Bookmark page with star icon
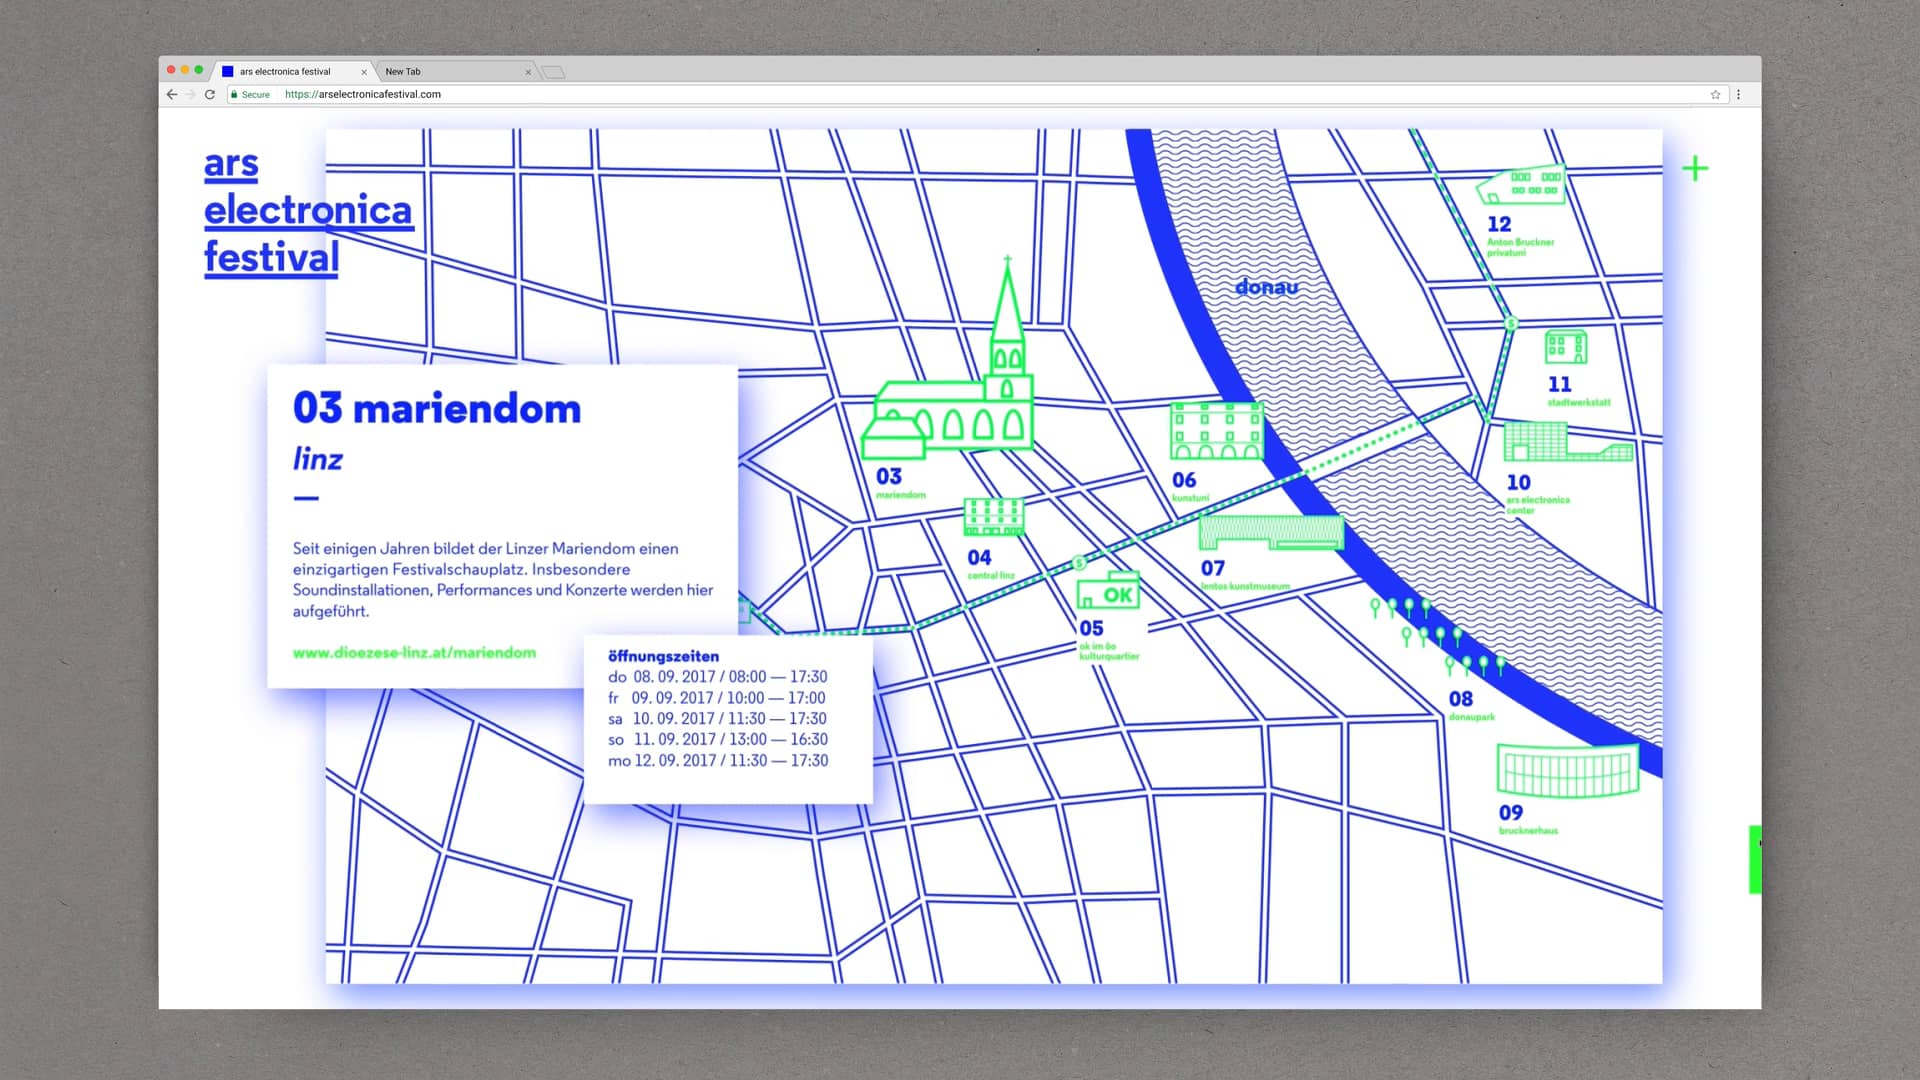The height and width of the screenshot is (1080, 1920). [1715, 94]
